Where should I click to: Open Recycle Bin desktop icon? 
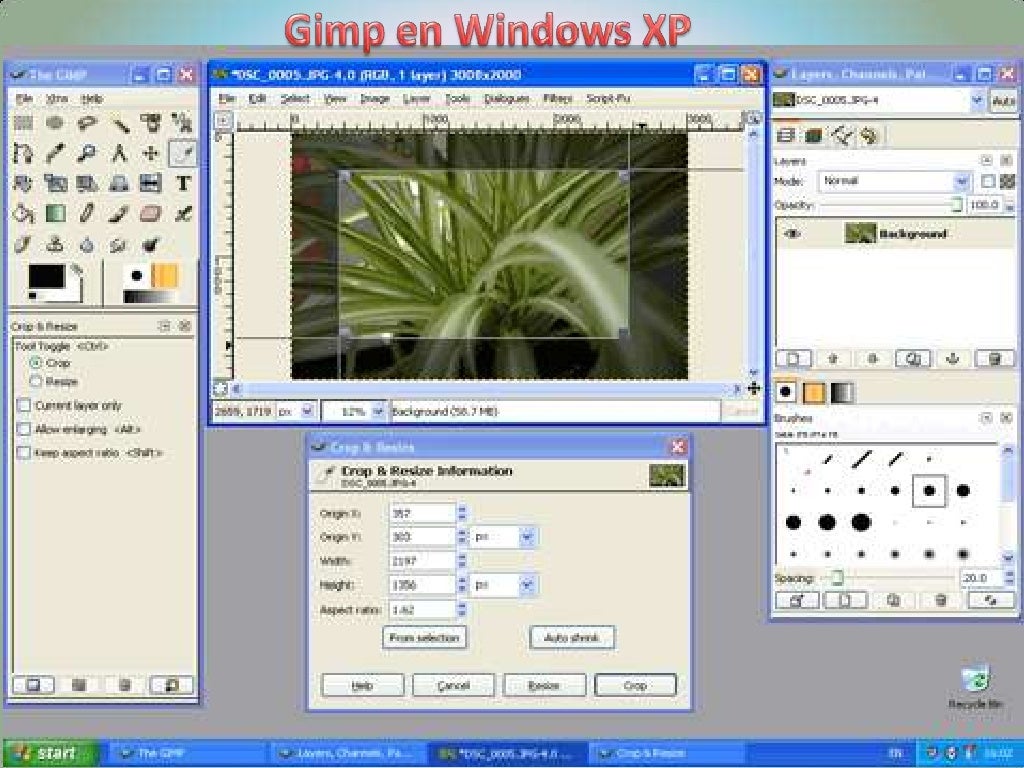coord(976,687)
